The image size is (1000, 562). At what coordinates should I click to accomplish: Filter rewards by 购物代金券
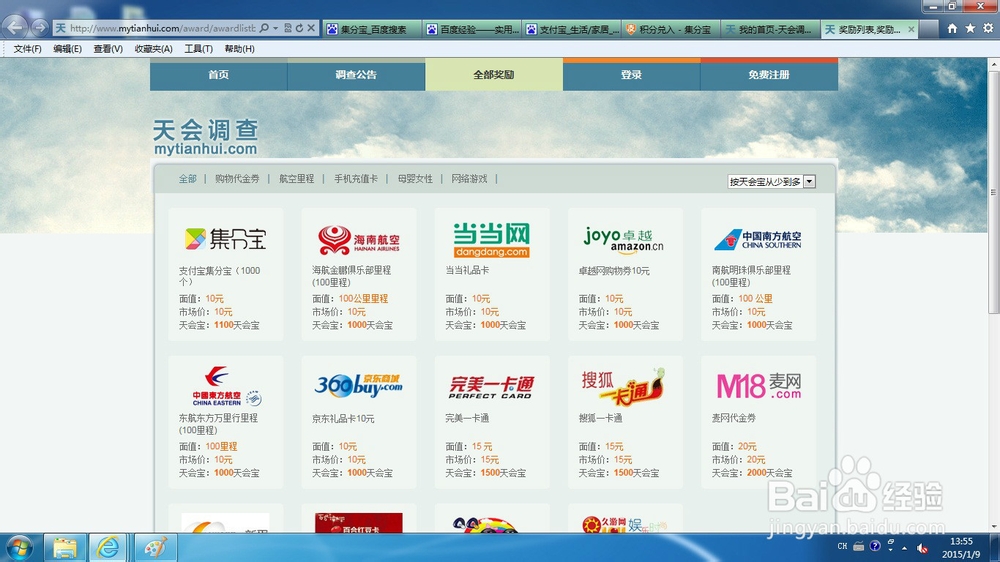pos(237,179)
